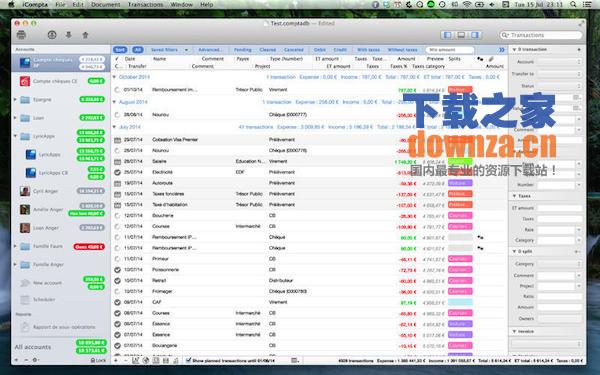600x375 pixels.
Task: Toggle cleared status of Retrait transaction
Action: tap(117, 280)
